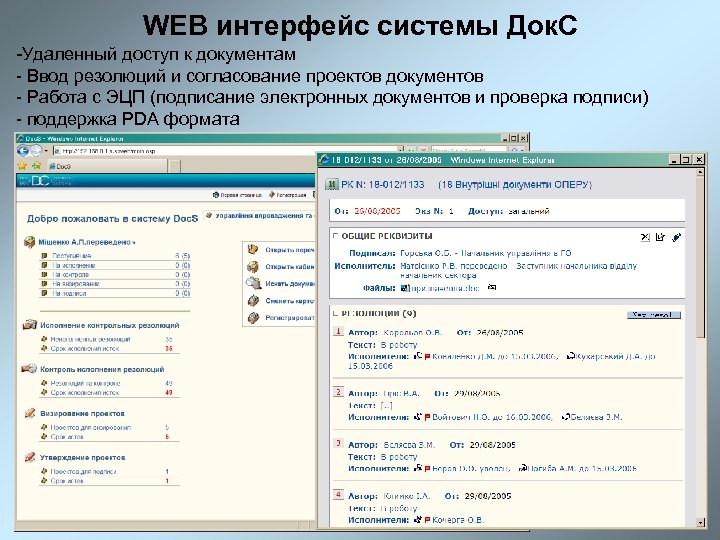Click the resolution number 3 icon by Беляєва З.М.
720x540 pixels.
click(x=338, y=443)
